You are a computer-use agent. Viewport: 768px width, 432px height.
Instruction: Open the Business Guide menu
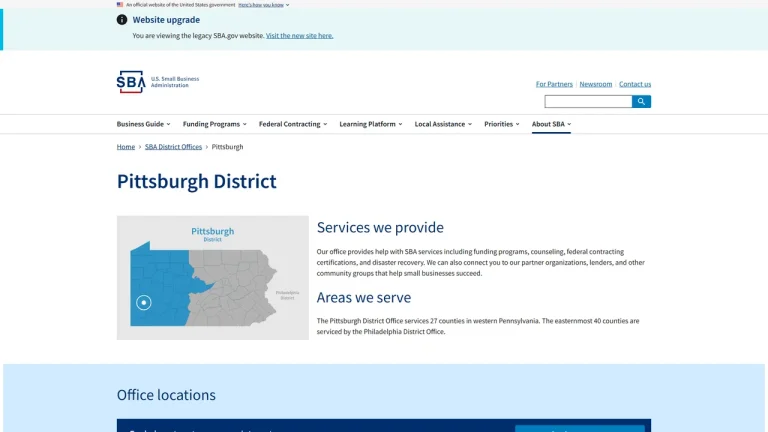point(144,124)
